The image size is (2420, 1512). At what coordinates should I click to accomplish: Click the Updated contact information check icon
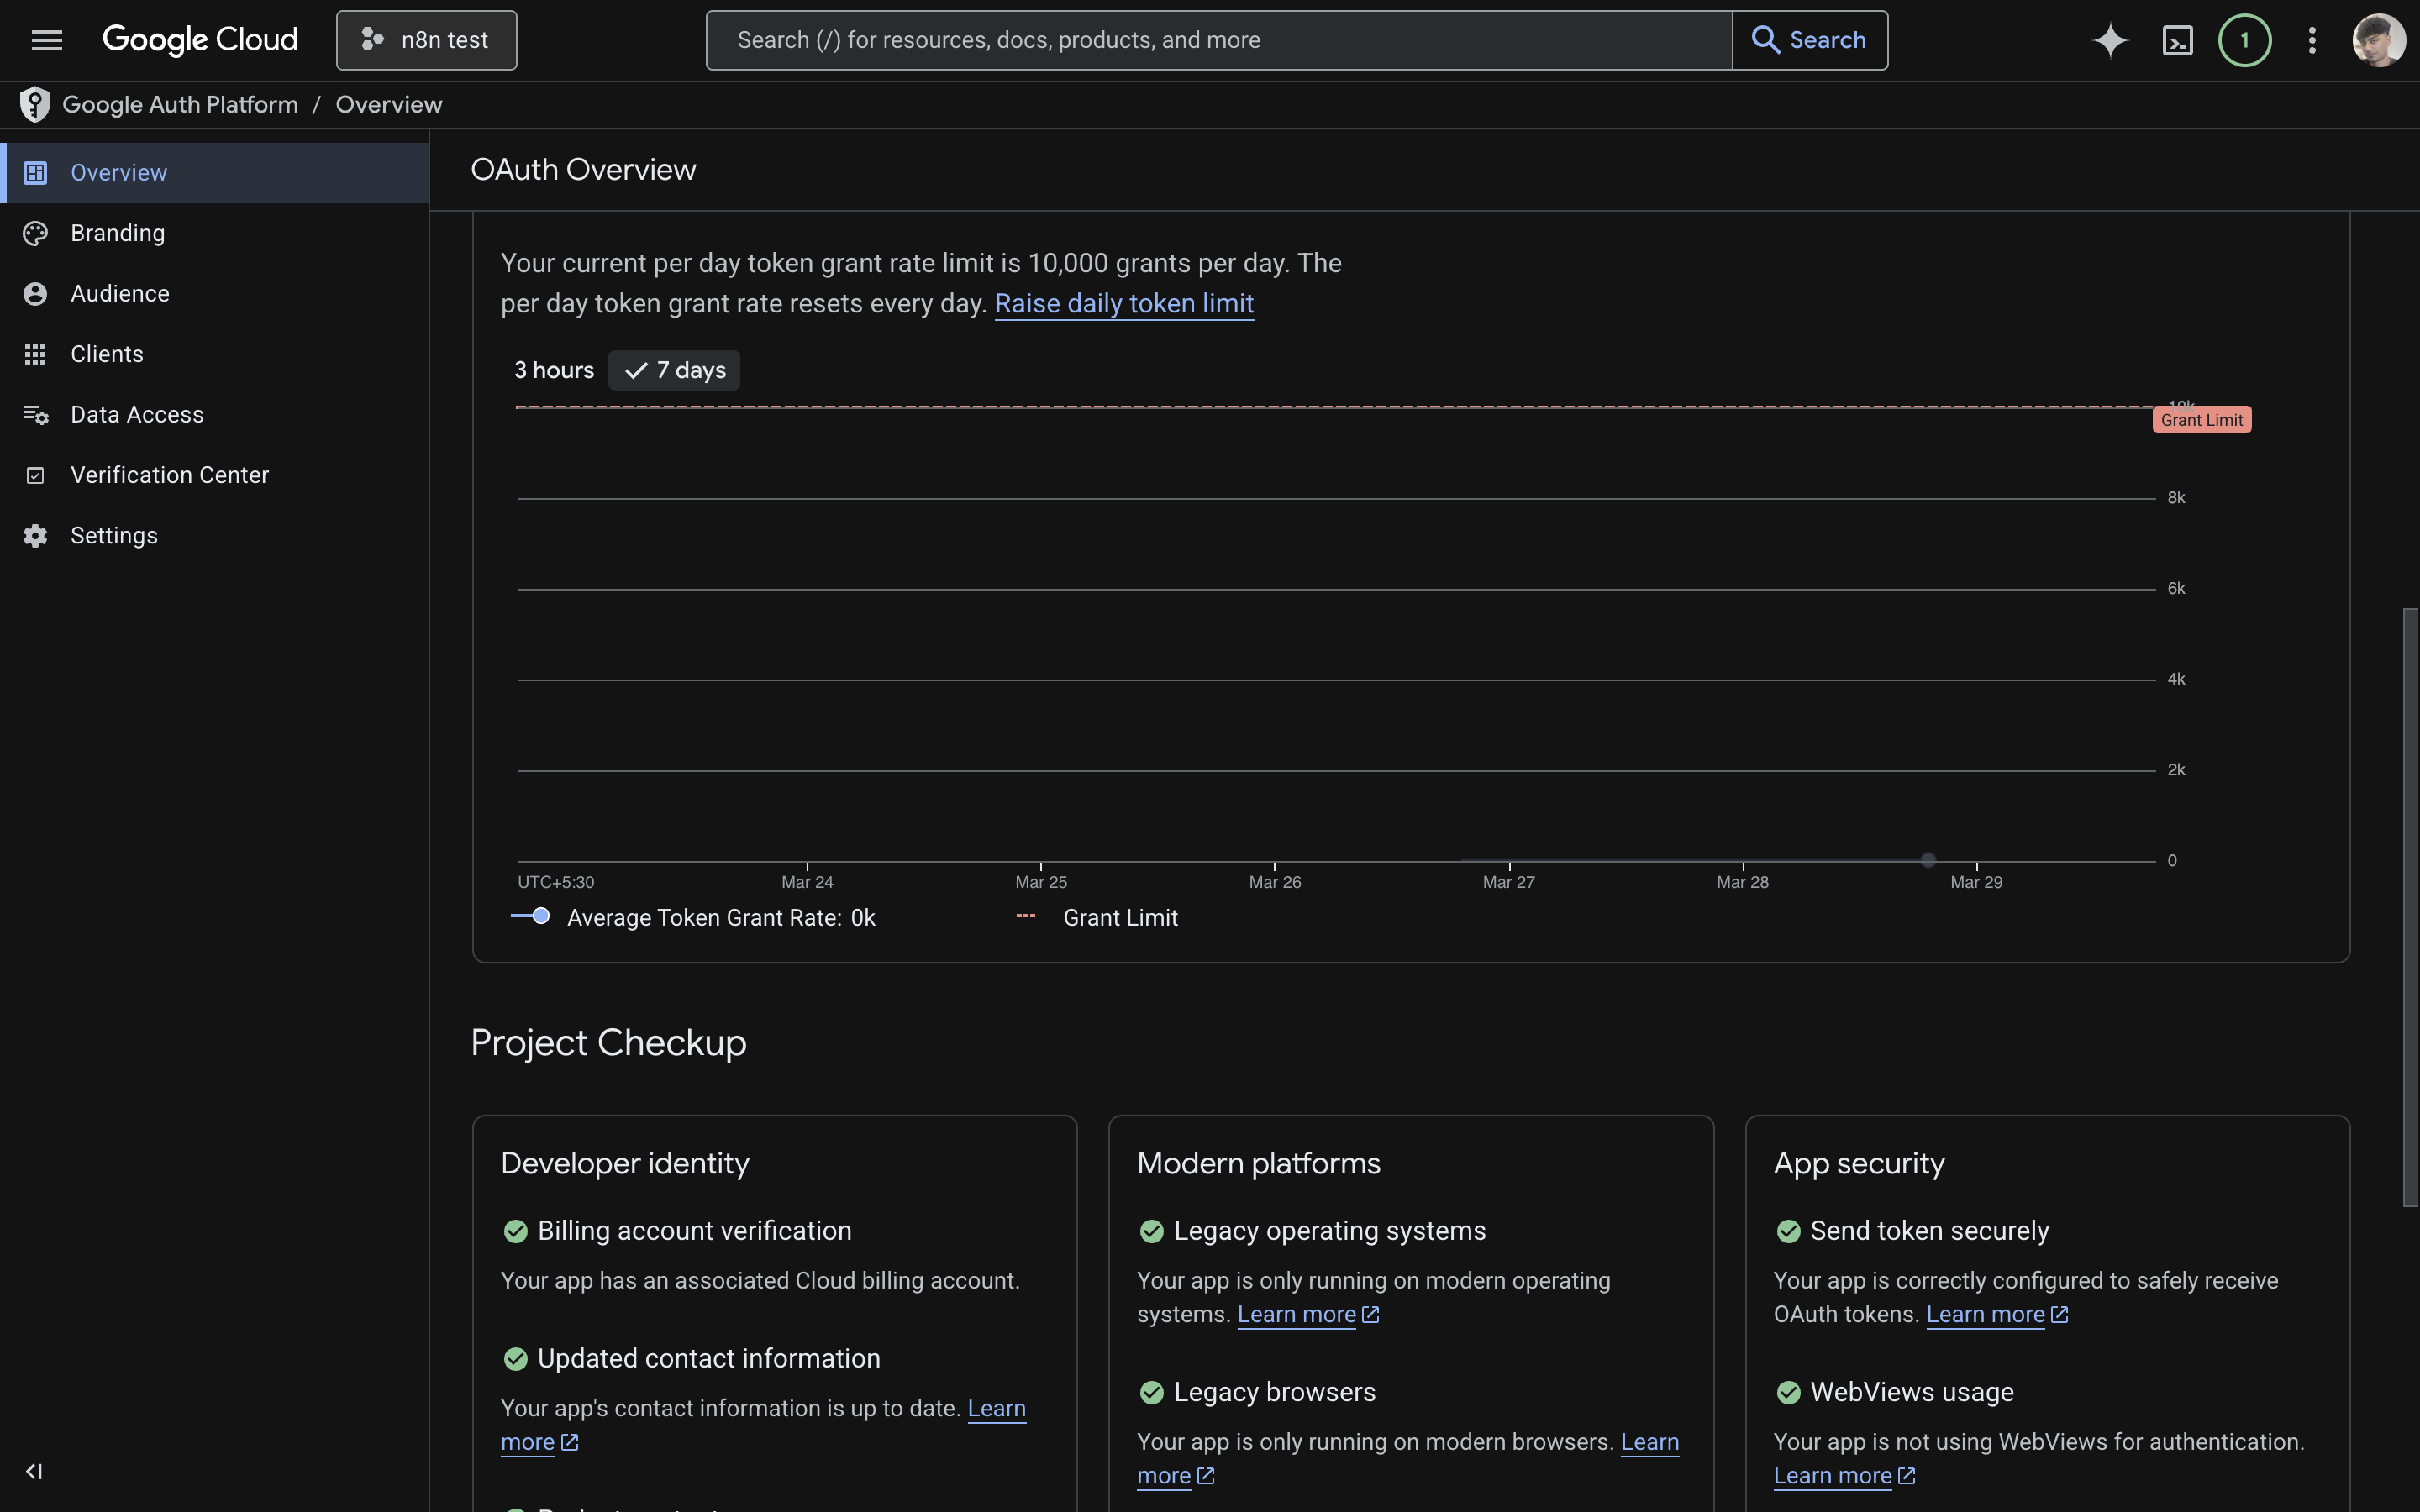pos(516,1359)
